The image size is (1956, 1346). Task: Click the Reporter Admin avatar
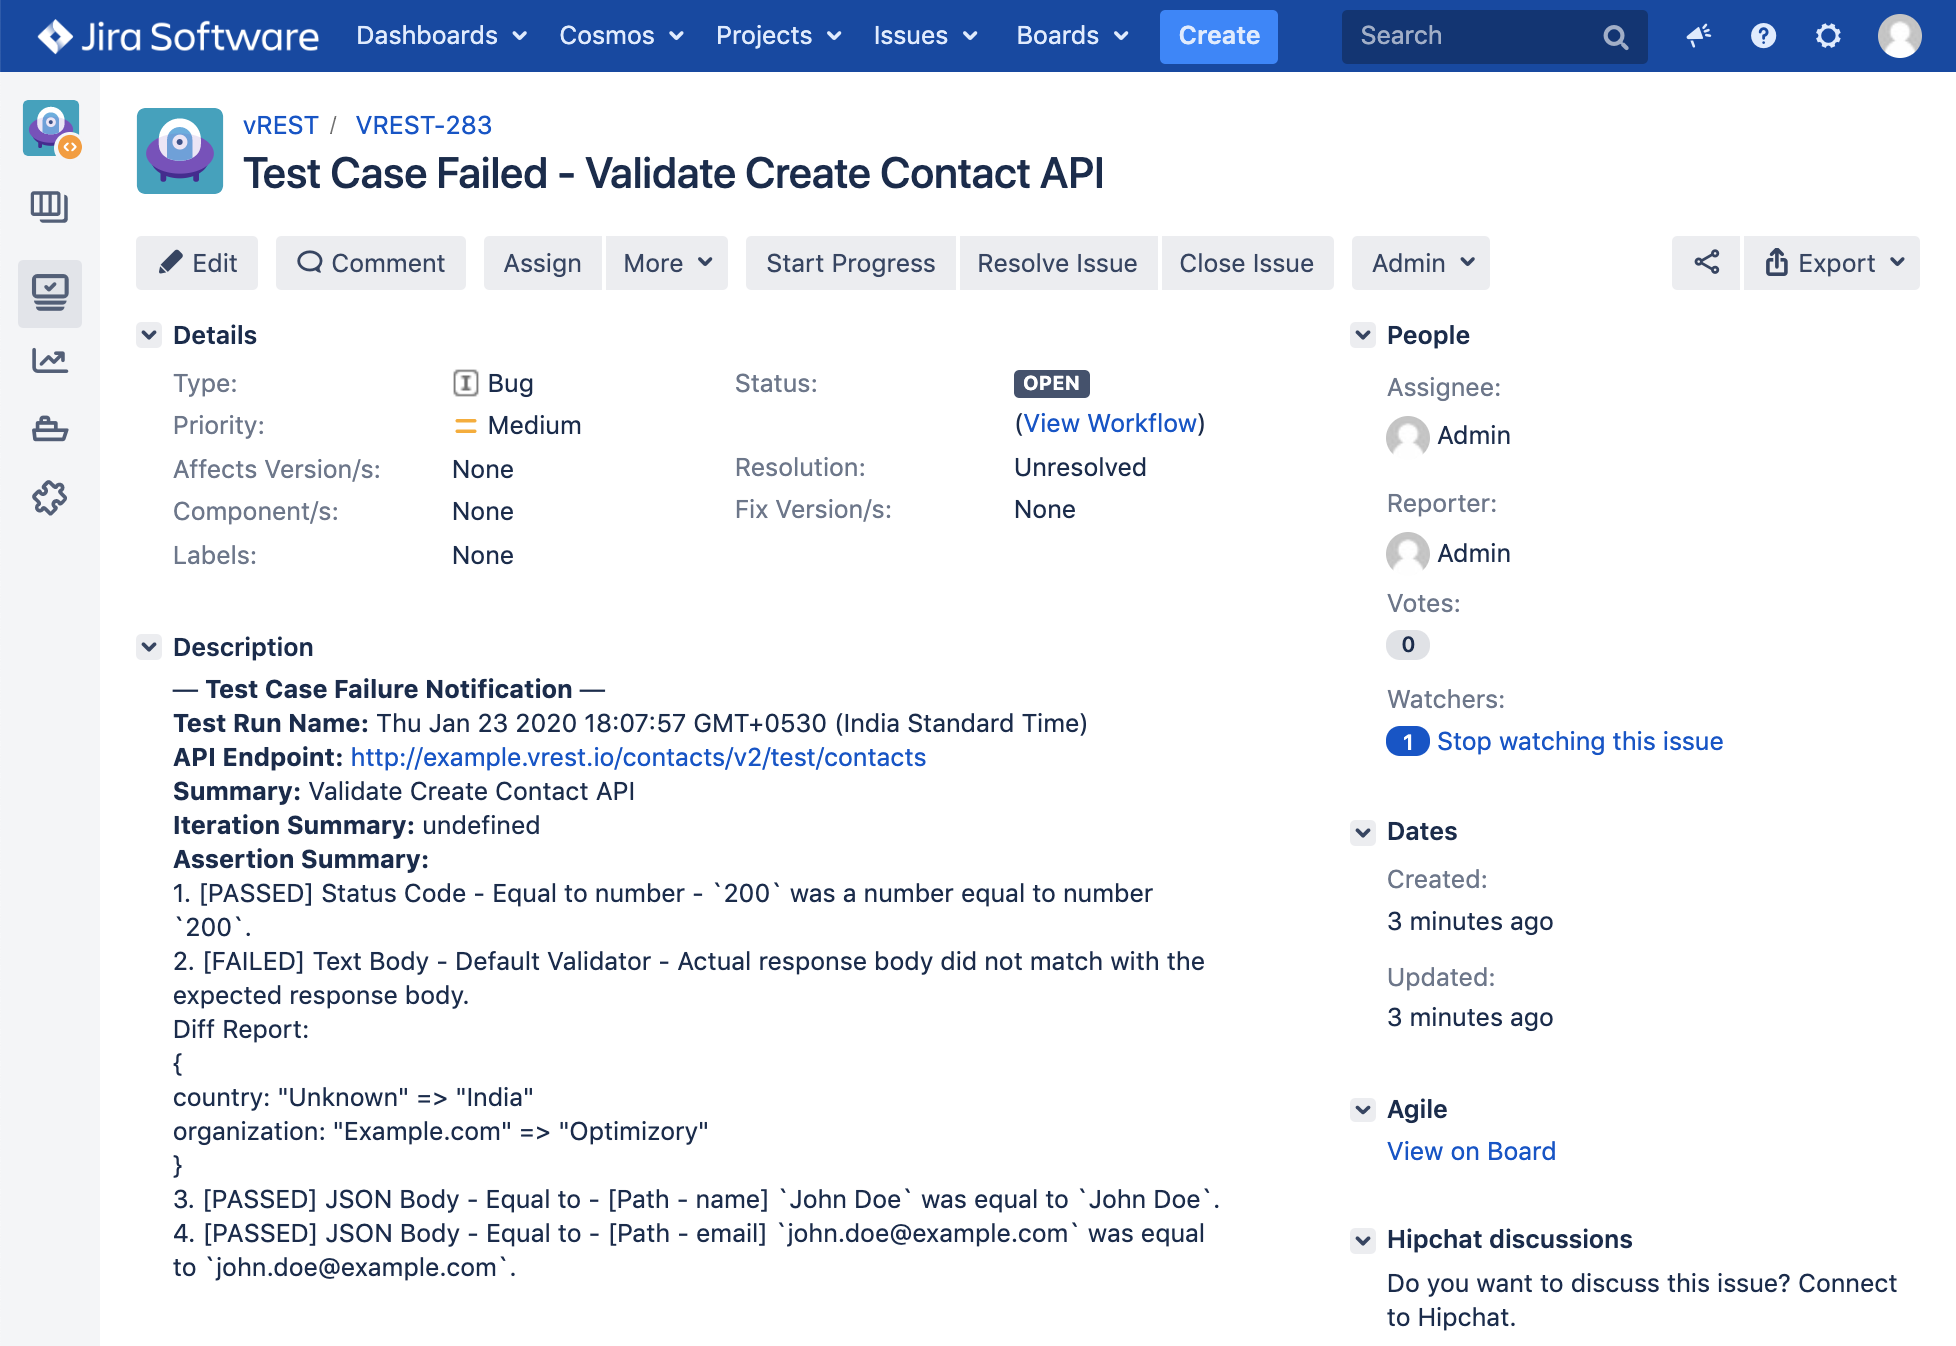[x=1407, y=553]
